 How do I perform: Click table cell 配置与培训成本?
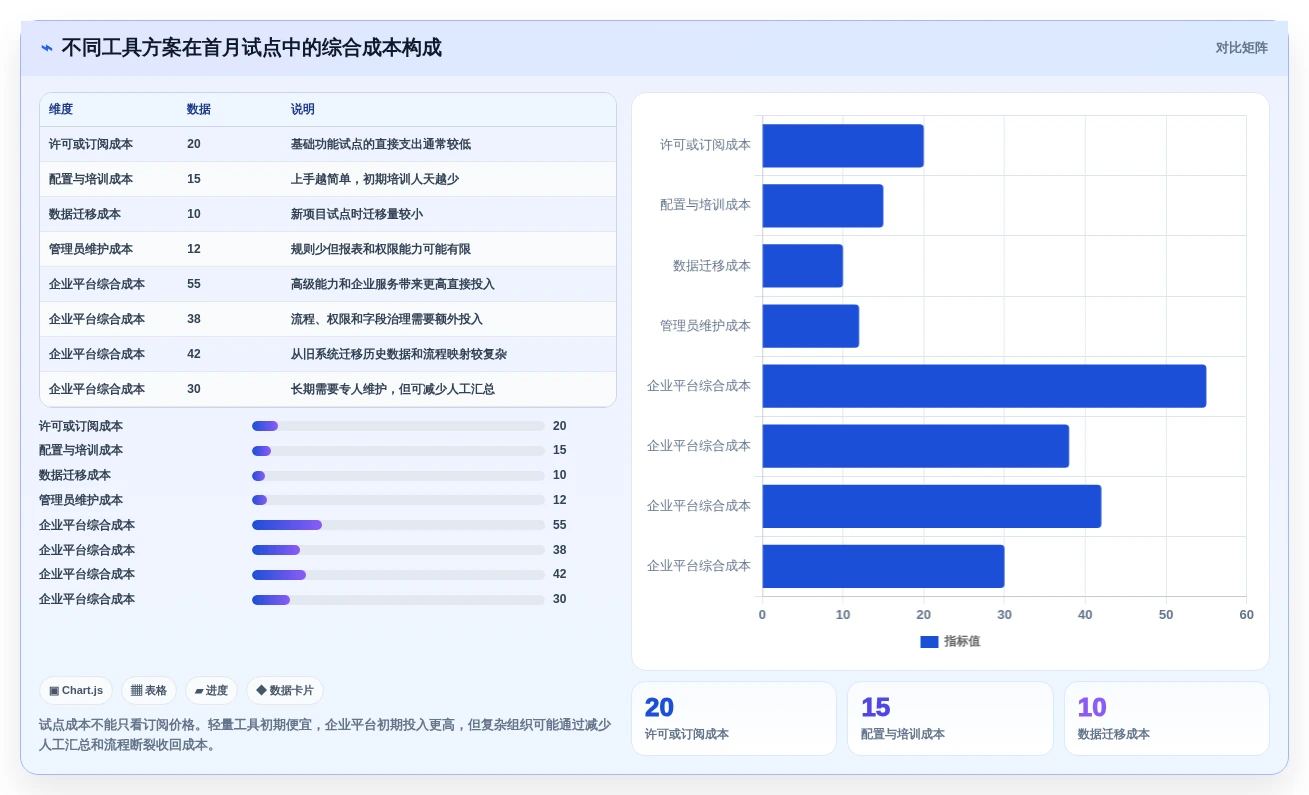[x=91, y=180]
